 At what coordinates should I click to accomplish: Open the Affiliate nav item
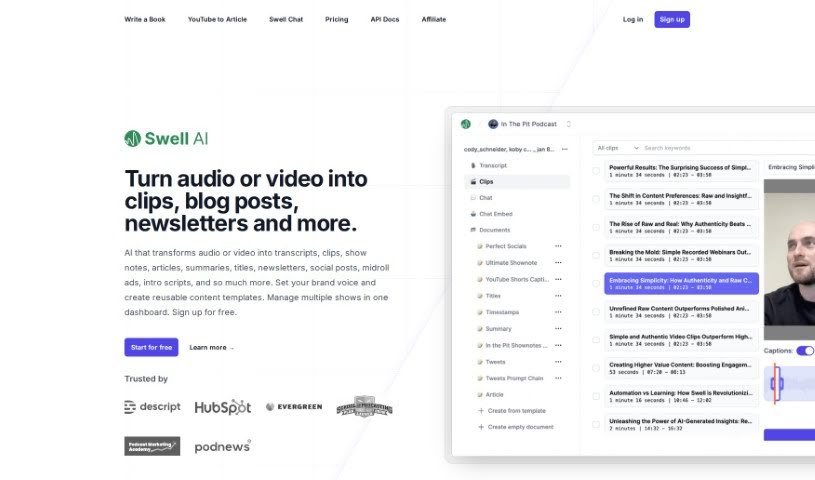coord(434,19)
